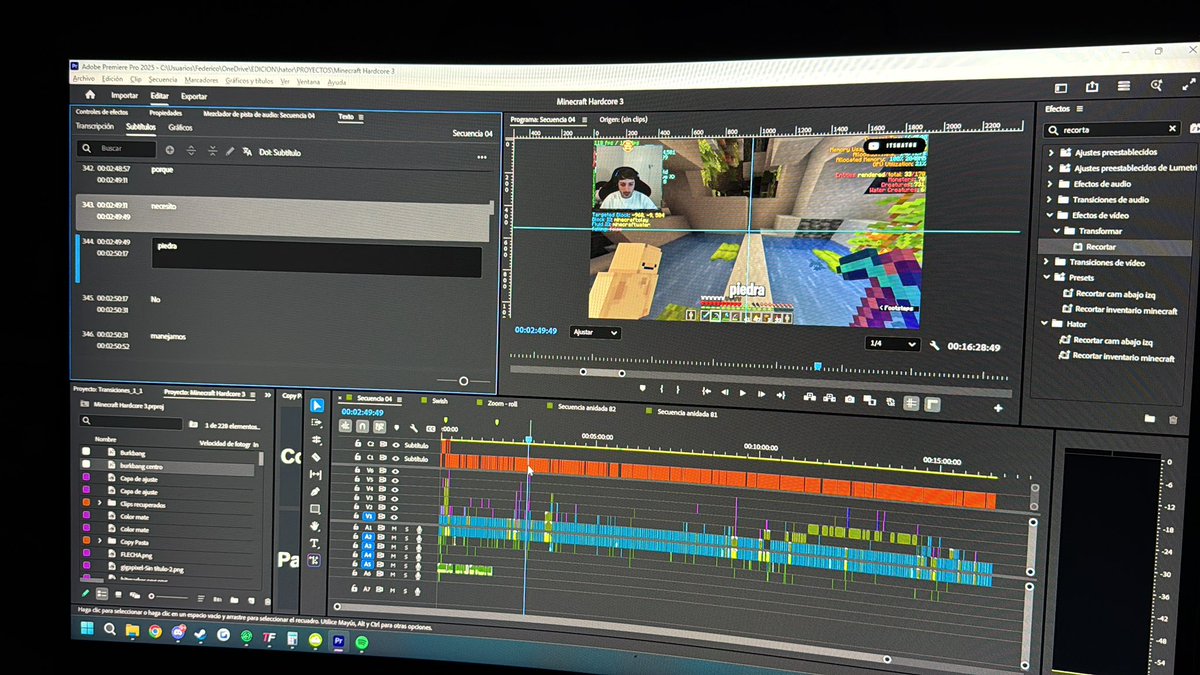Viewport: 1200px width, 675px height.
Task: Open the Swish sequence tab
Action: (440, 401)
